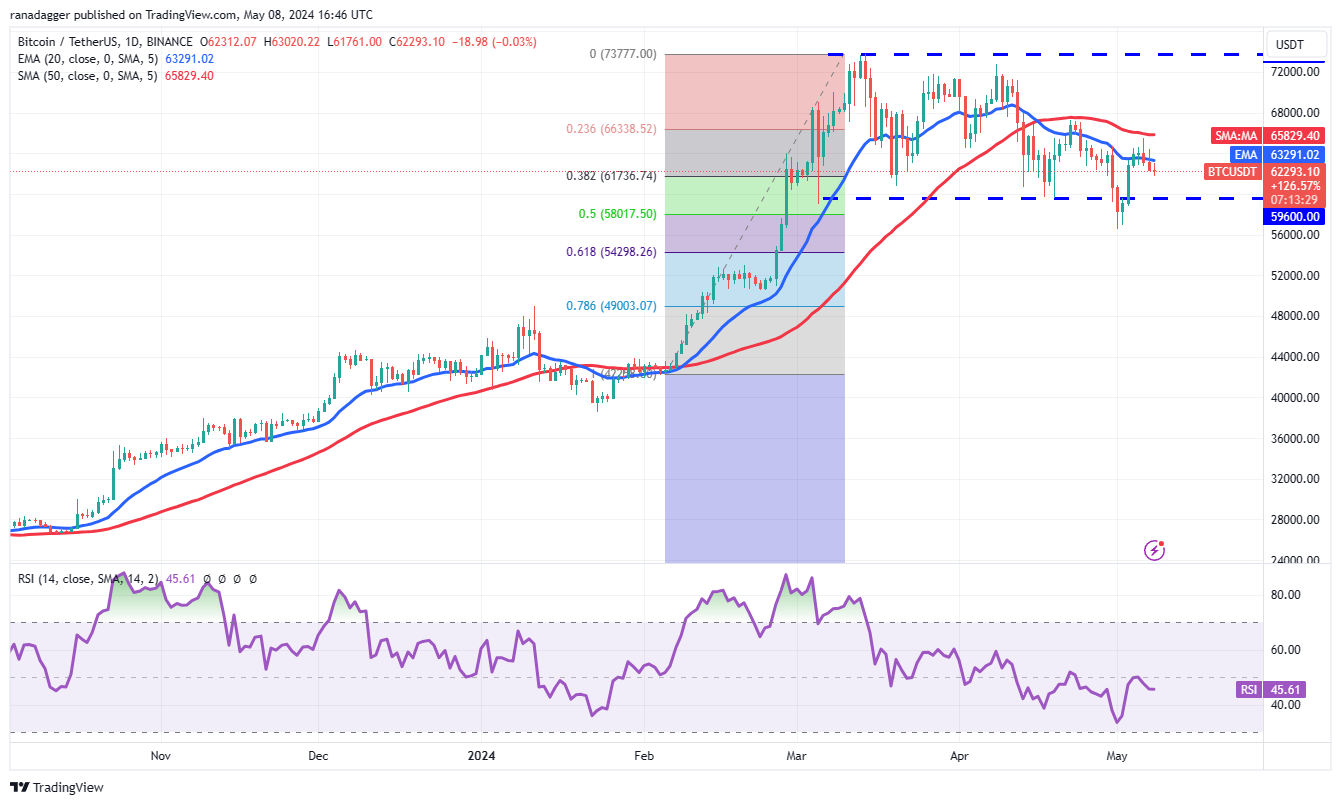The width and height of the screenshot is (1341, 805).
Task: Click the red SMA:MA price axis tag
Action: click(1235, 135)
